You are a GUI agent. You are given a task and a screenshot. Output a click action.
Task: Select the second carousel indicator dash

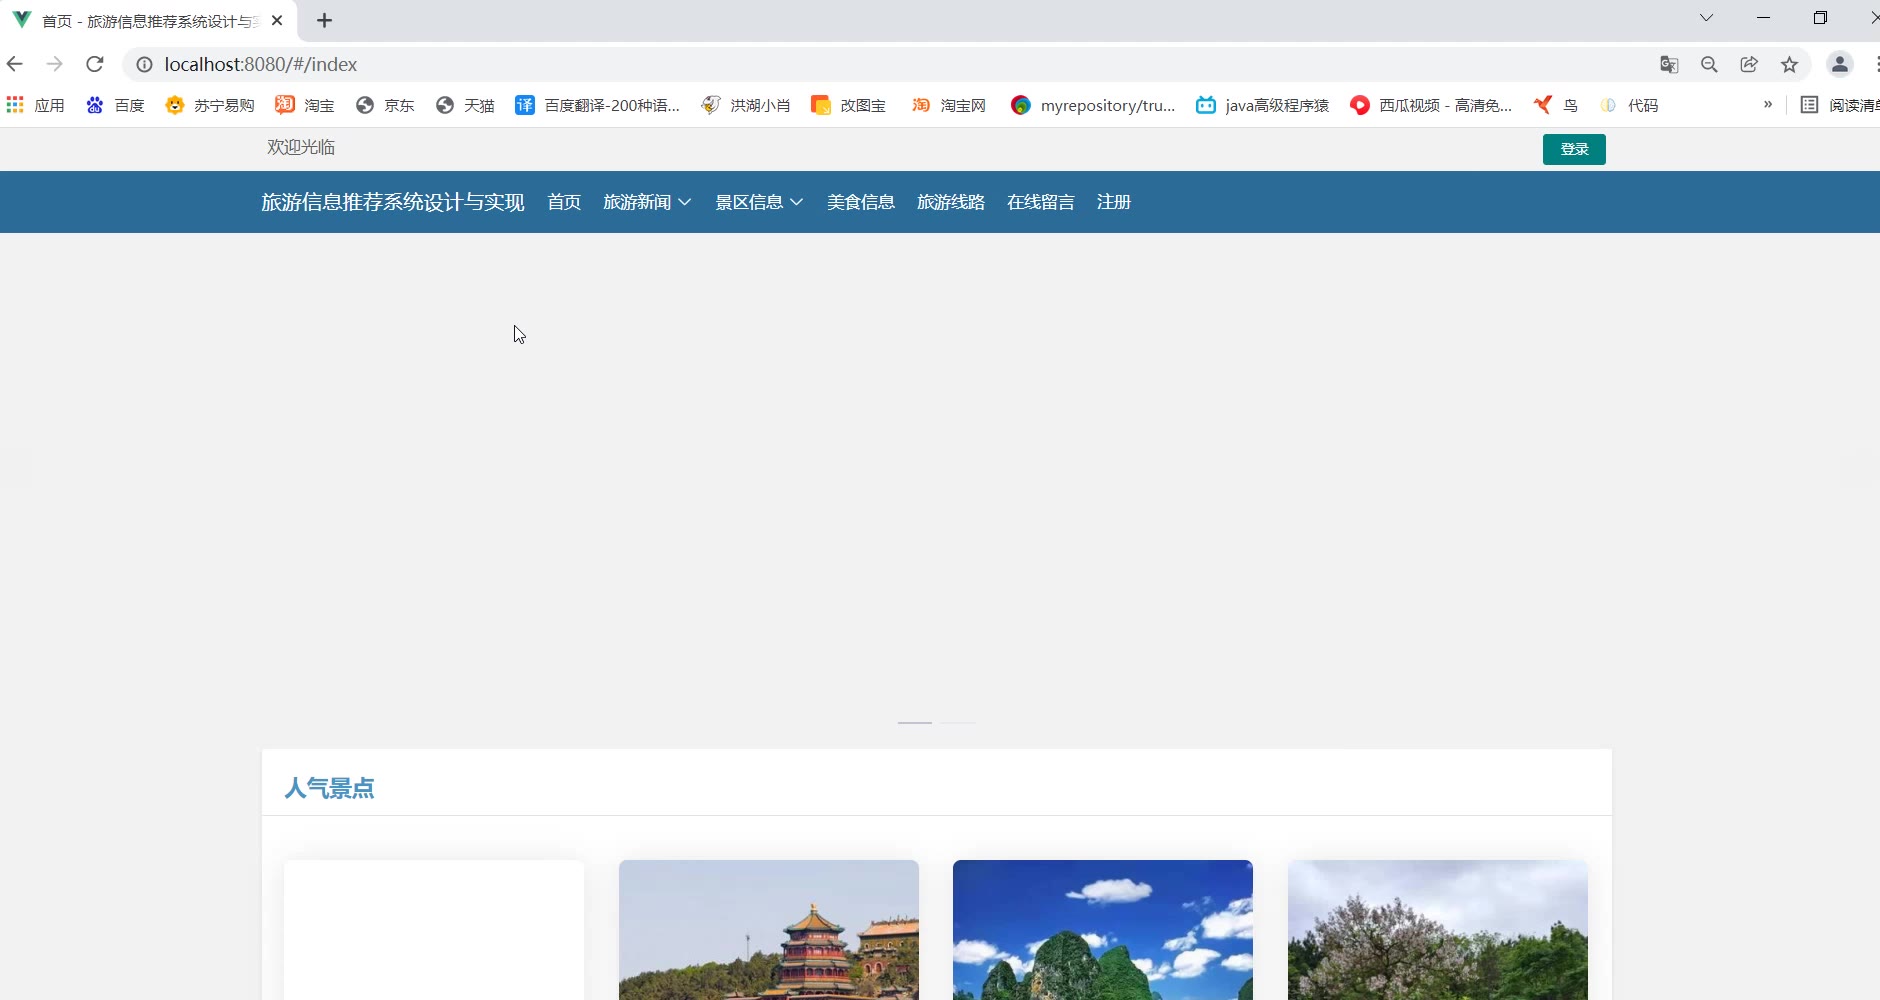(958, 722)
